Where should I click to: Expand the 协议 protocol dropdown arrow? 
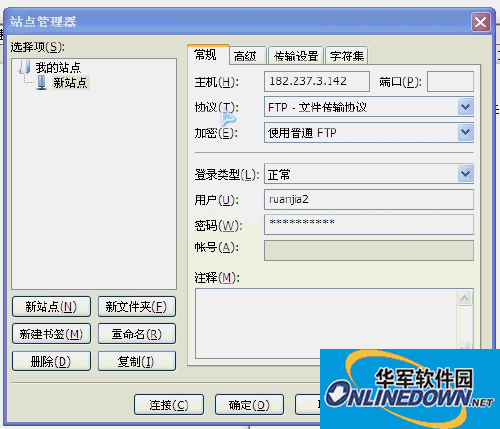(465, 107)
